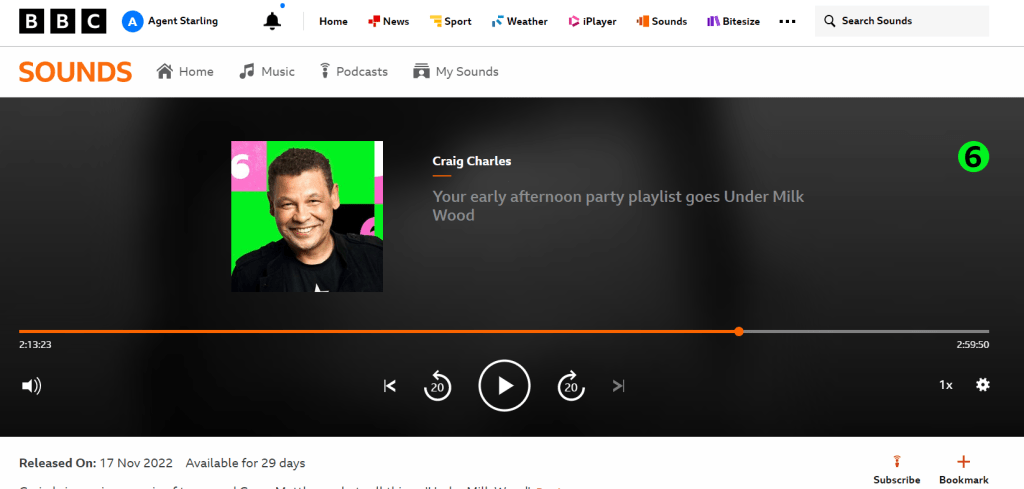
Task: Click the Radio 6 Music logo
Action: [x=973, y=157]
